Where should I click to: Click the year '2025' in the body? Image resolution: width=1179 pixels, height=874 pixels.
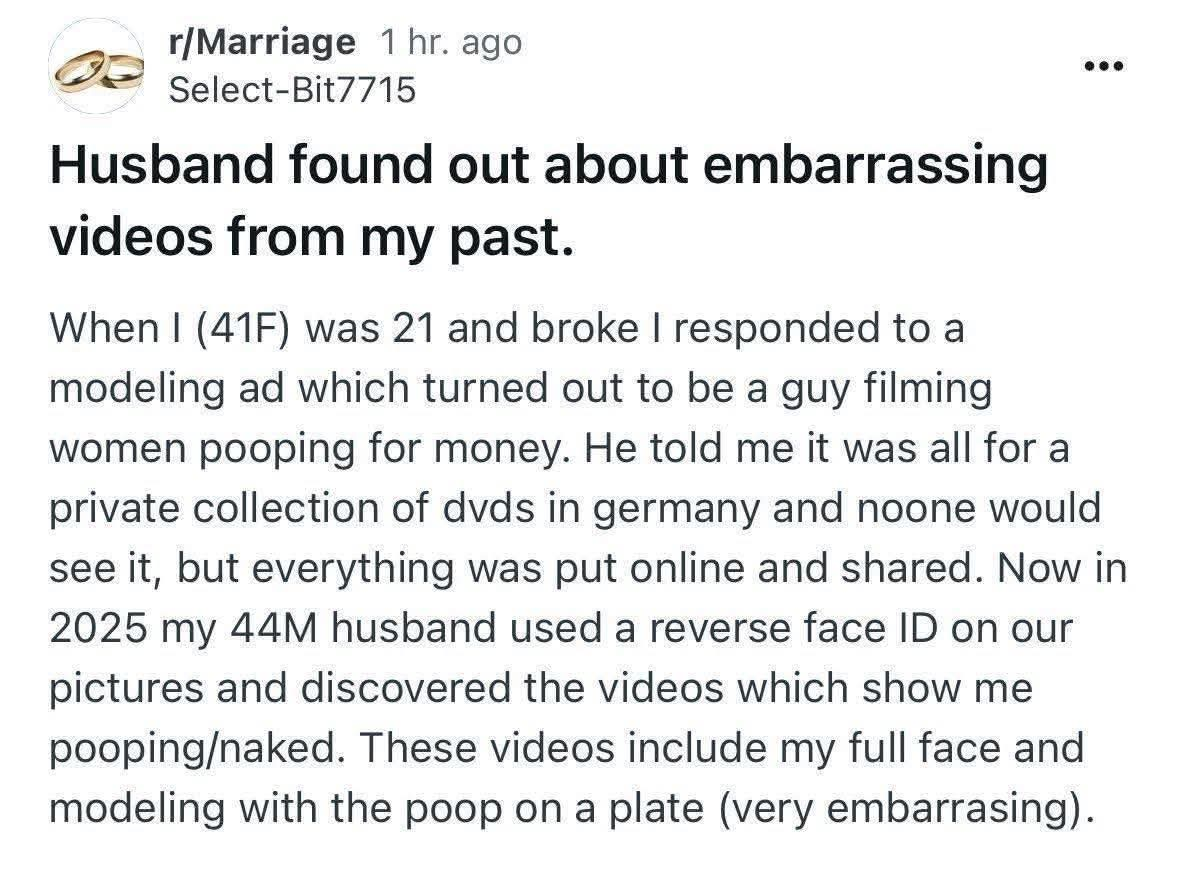98,629
